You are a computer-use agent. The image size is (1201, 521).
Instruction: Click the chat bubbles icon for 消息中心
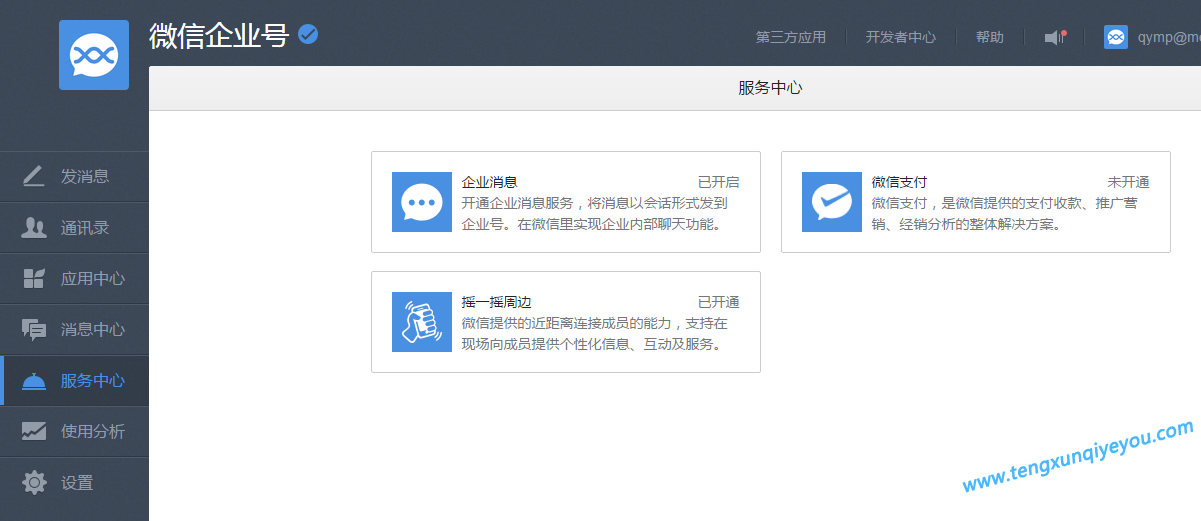[x=34, y=329]
